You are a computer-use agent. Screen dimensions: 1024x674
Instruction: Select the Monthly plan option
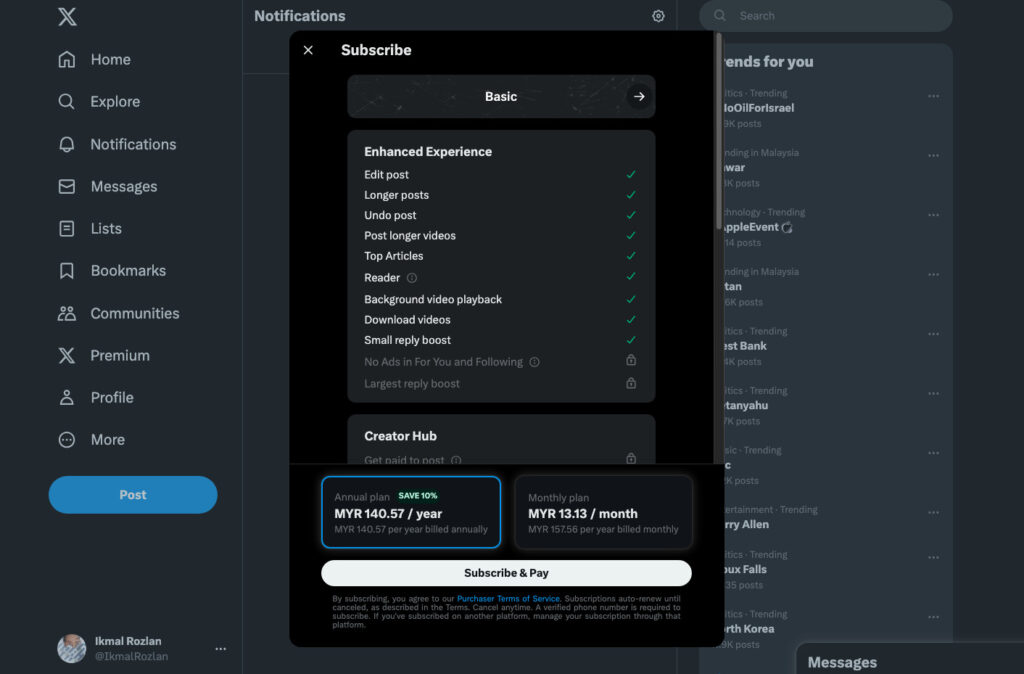(x=603, y=512)
